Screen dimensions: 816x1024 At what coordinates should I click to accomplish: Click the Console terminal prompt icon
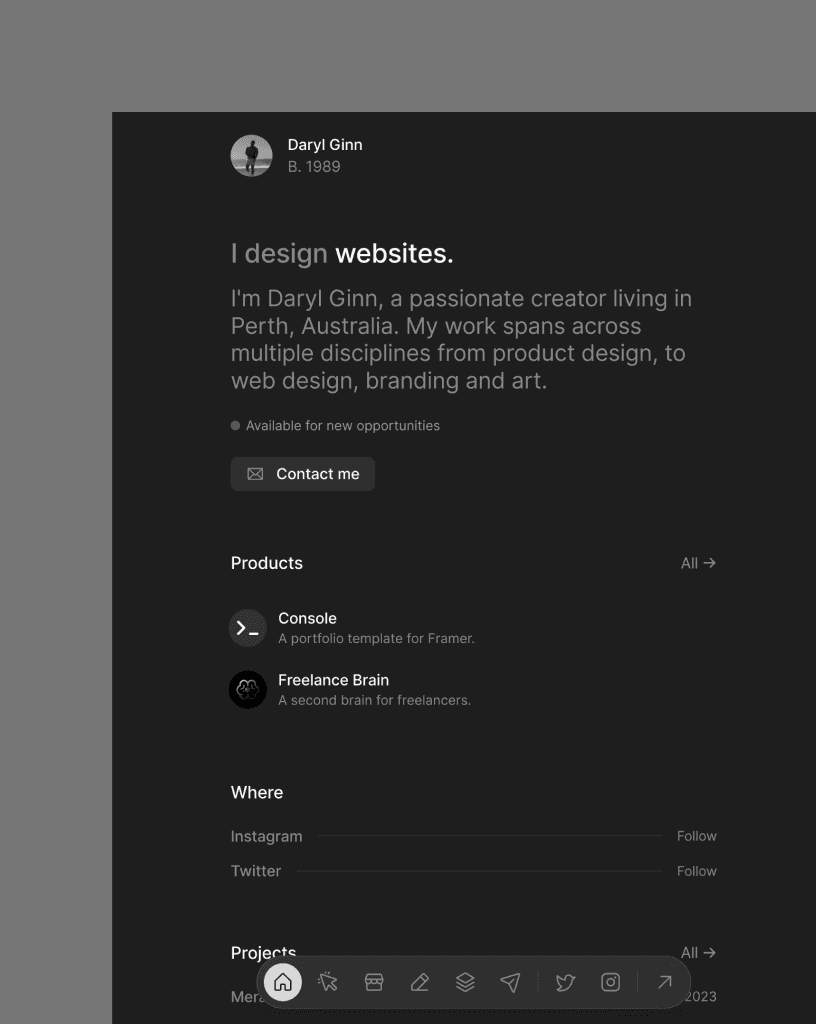(247, 628)
